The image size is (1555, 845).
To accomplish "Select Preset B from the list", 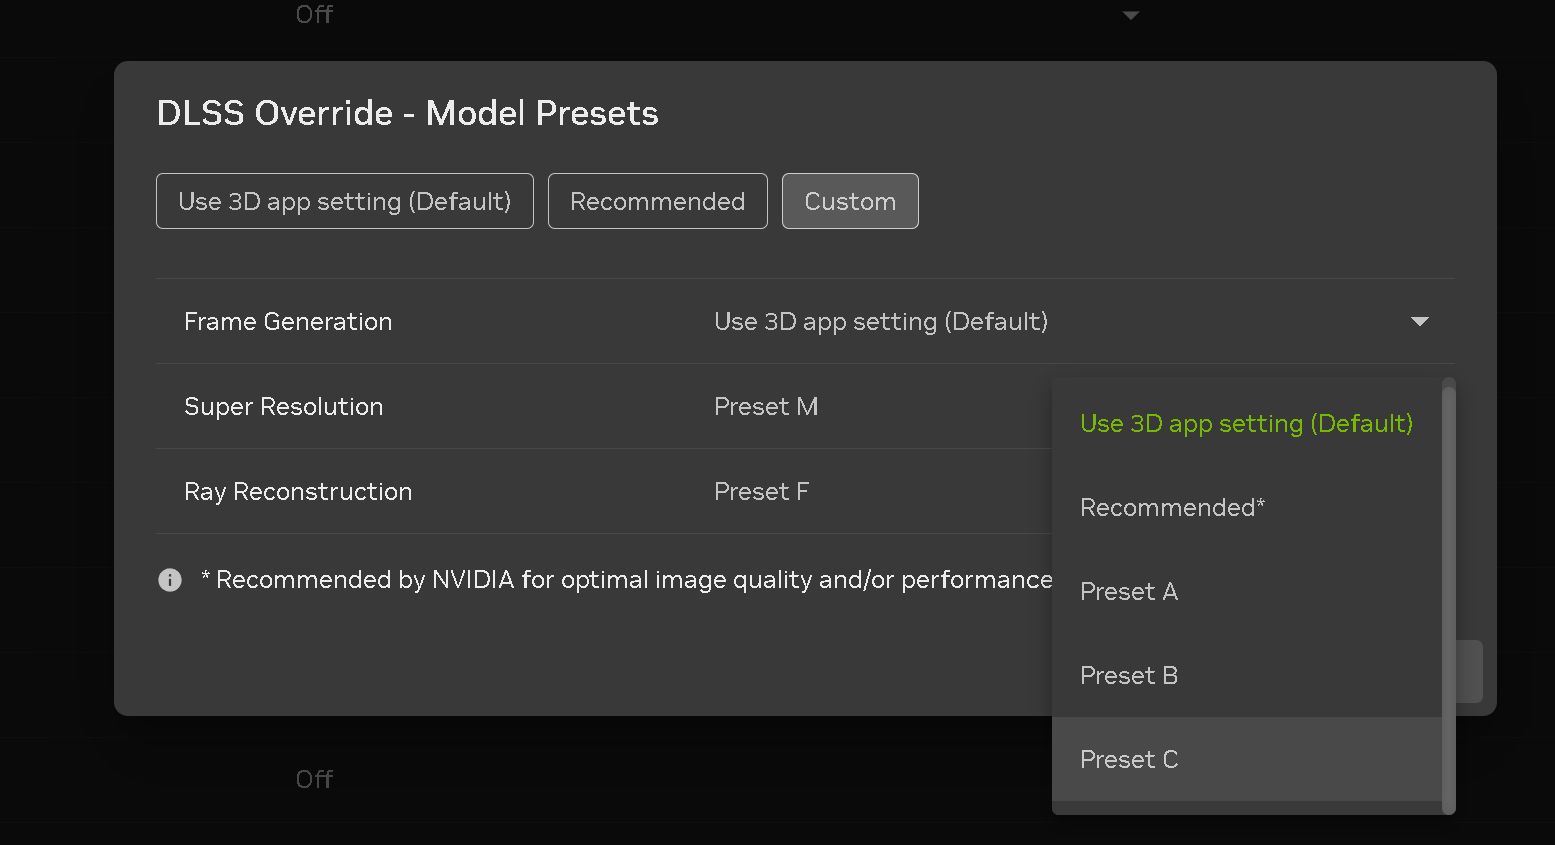I will (x=1246, y=675).
